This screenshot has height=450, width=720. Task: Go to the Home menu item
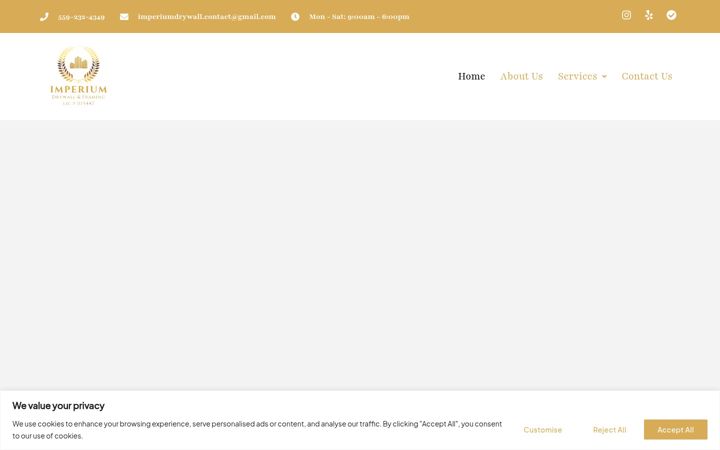click(472, 76)
